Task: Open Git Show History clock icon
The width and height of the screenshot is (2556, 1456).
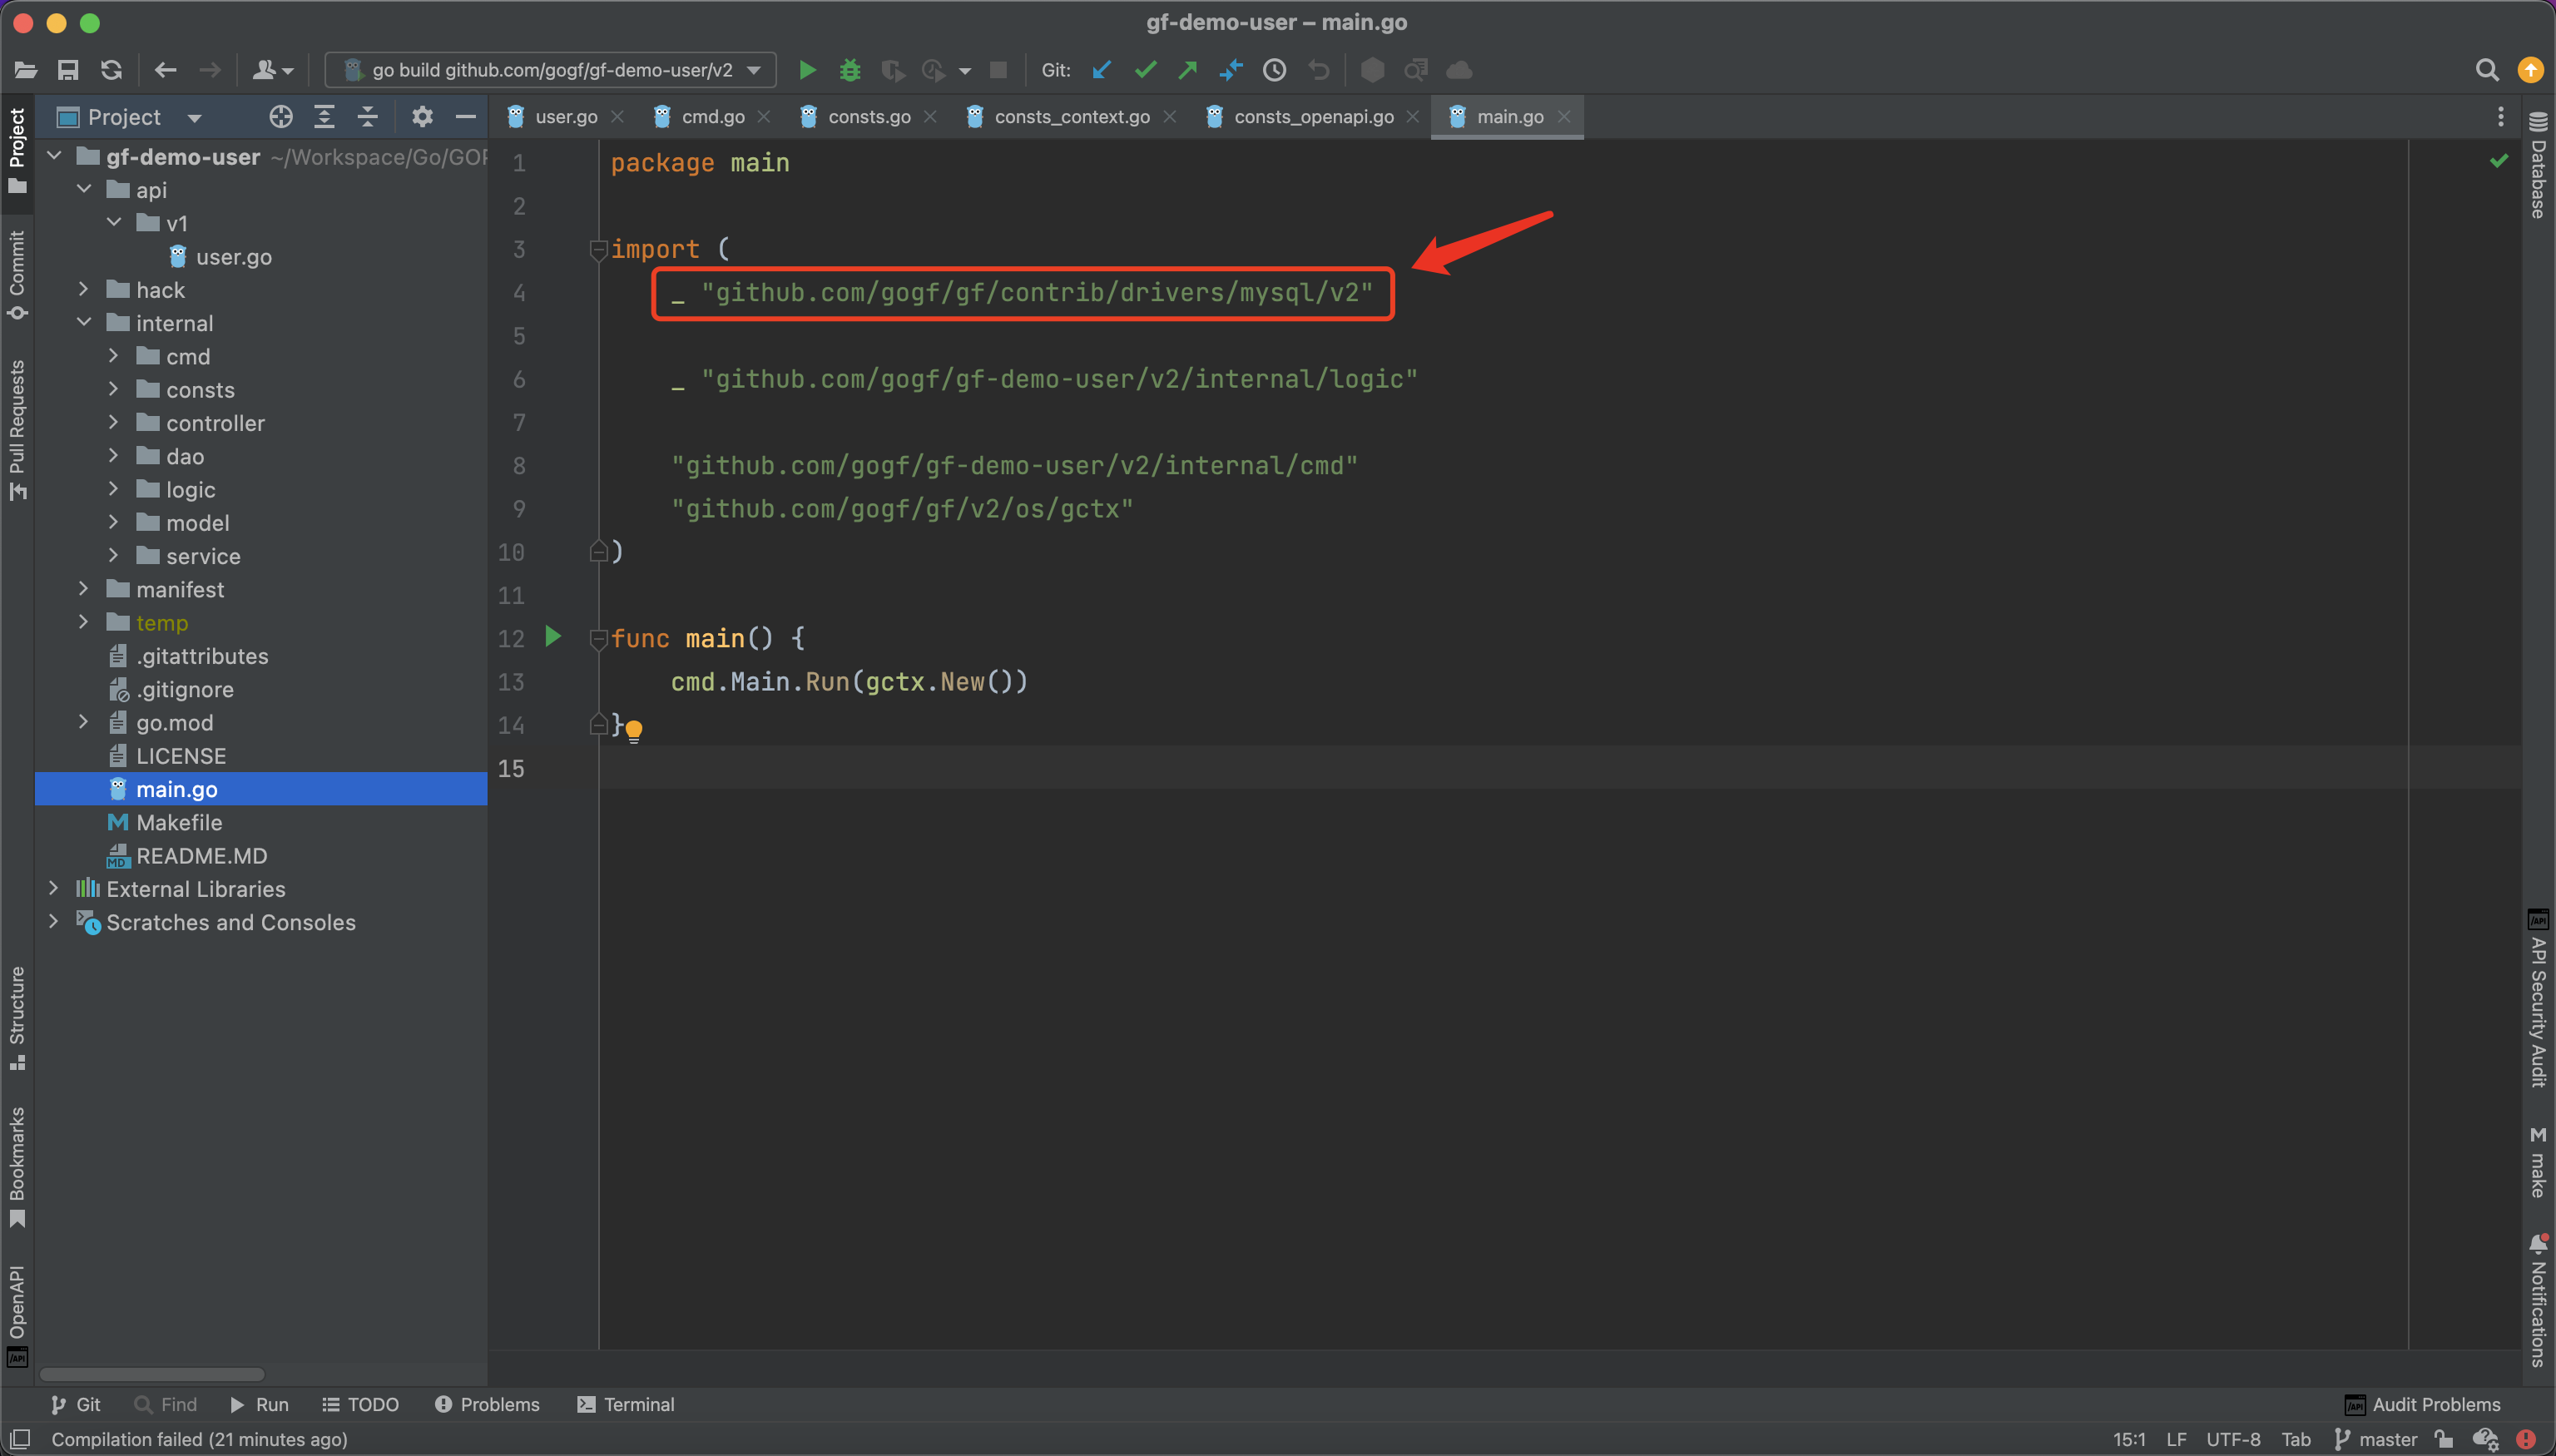Action: coord(1274,70)
